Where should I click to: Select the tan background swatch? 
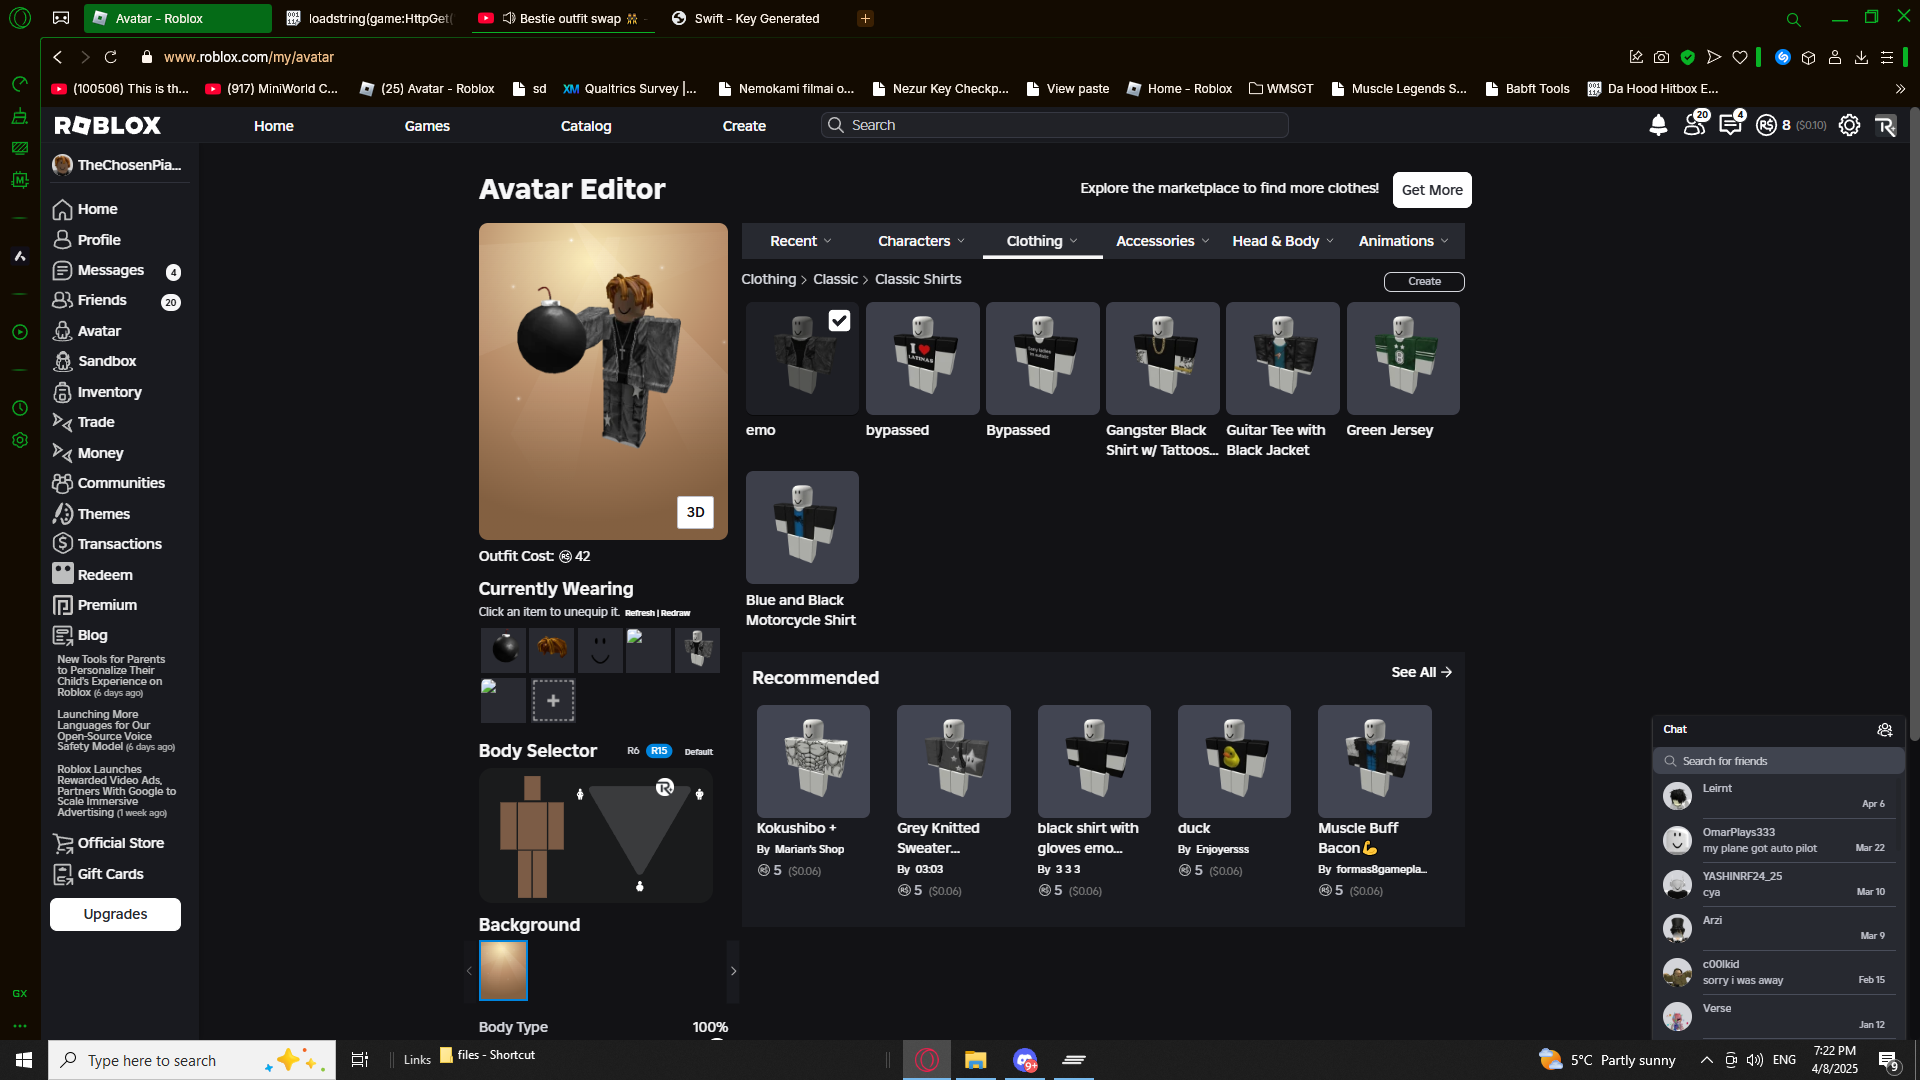[503, 970]
